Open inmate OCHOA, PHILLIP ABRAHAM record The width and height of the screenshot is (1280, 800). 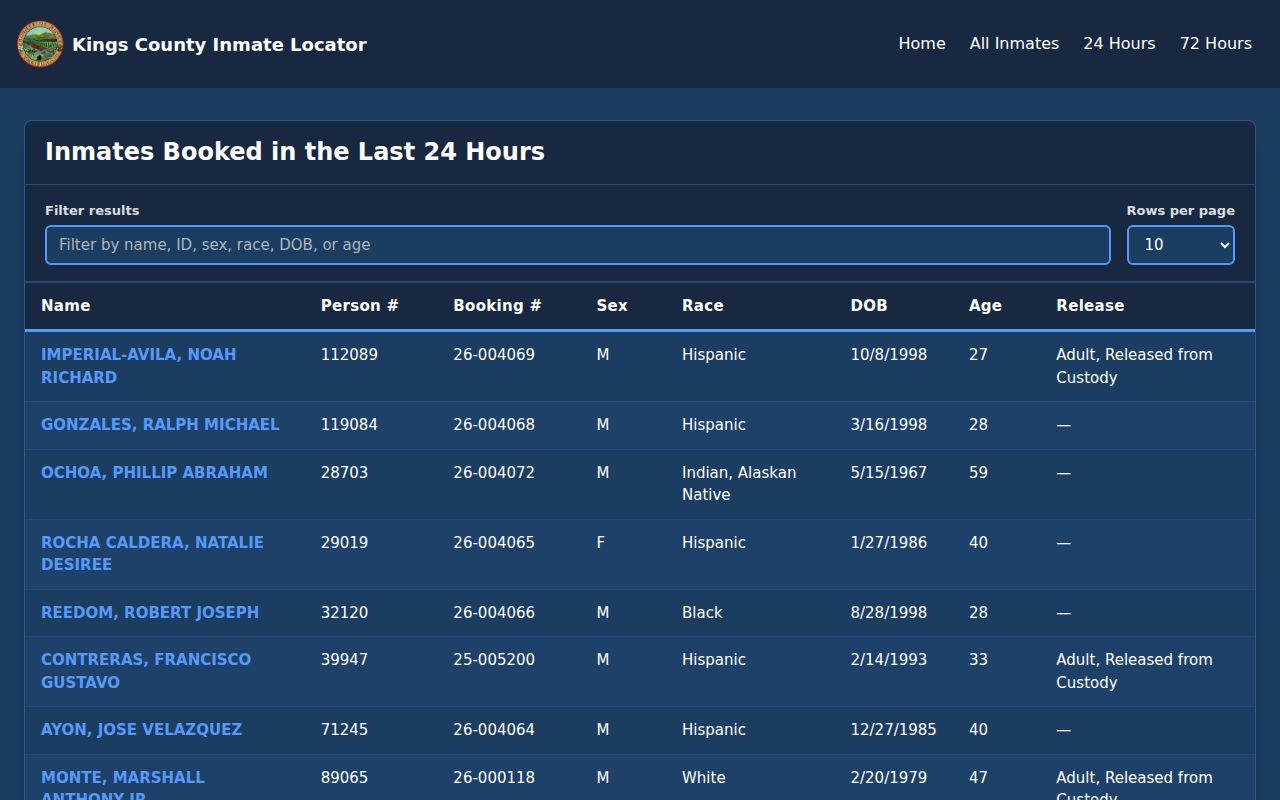coord(154,472)
